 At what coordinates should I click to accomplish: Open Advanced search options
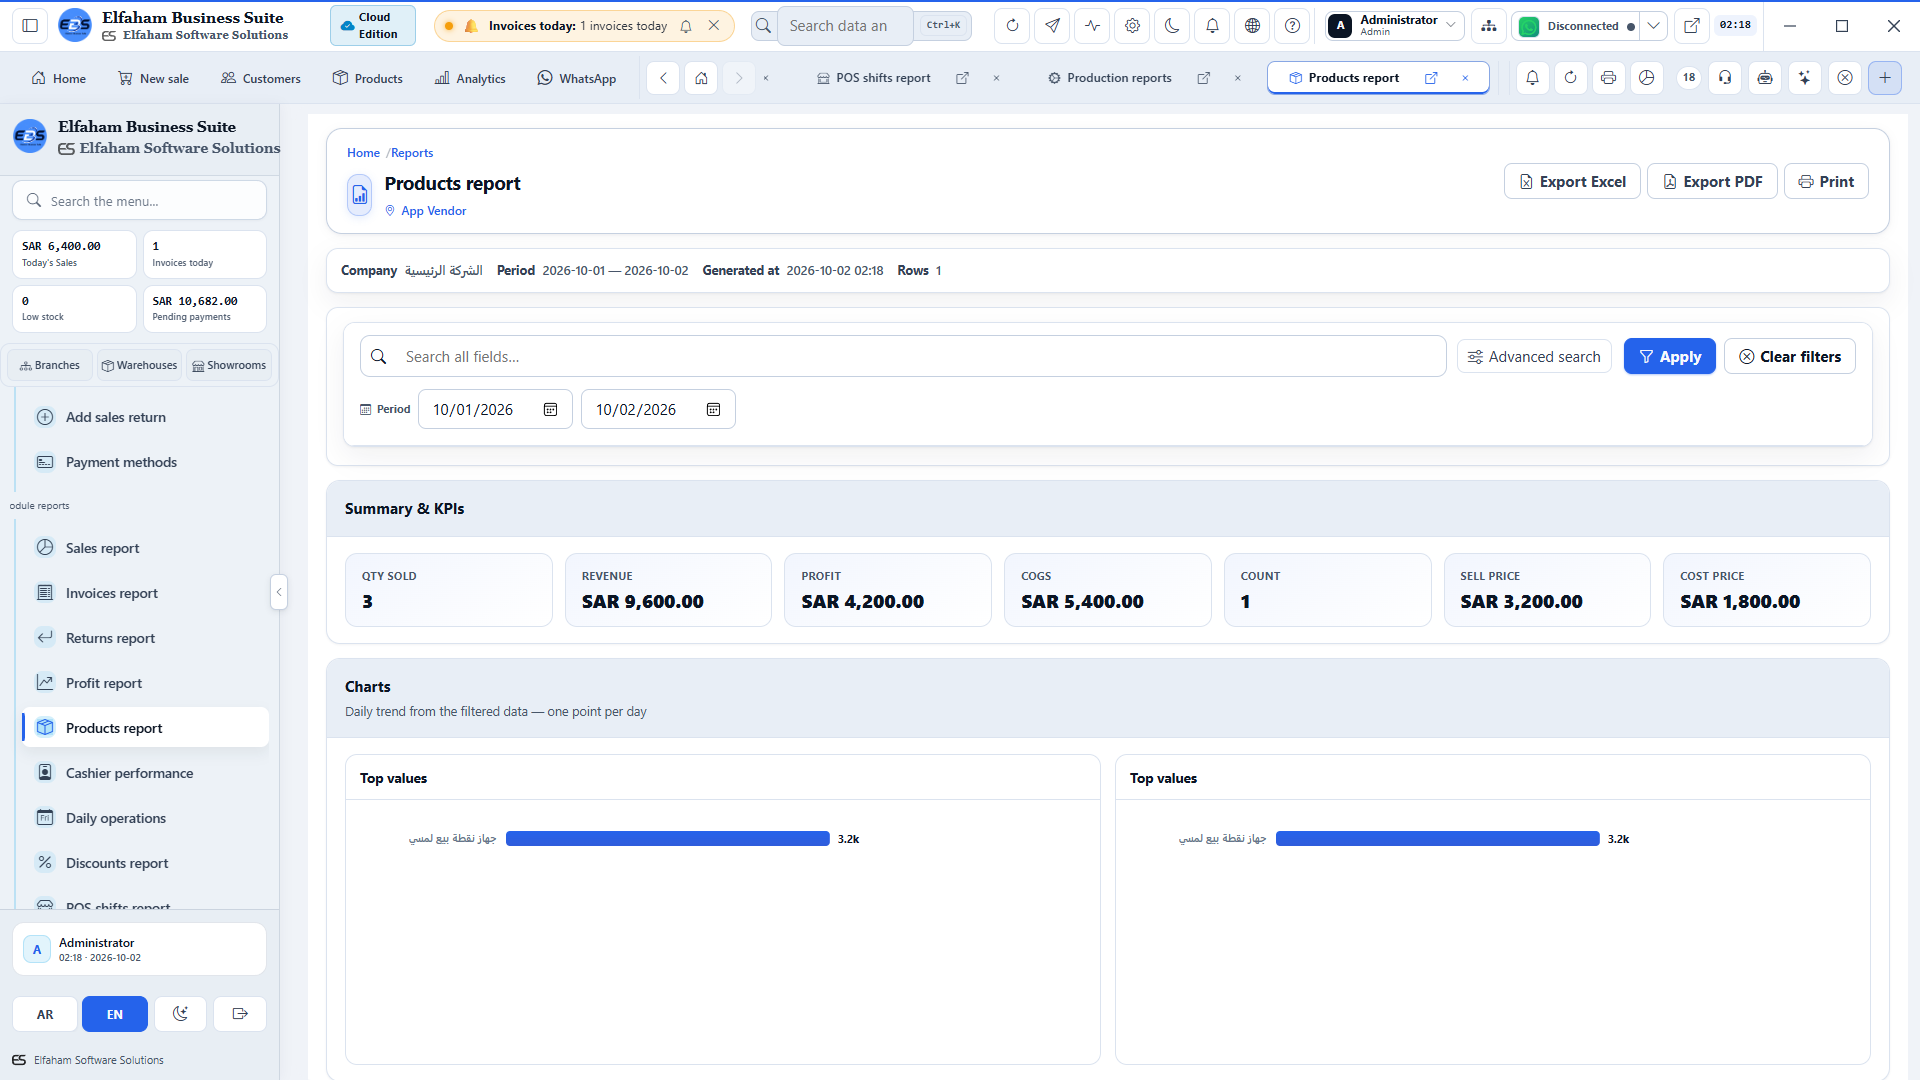[1534, 357]
